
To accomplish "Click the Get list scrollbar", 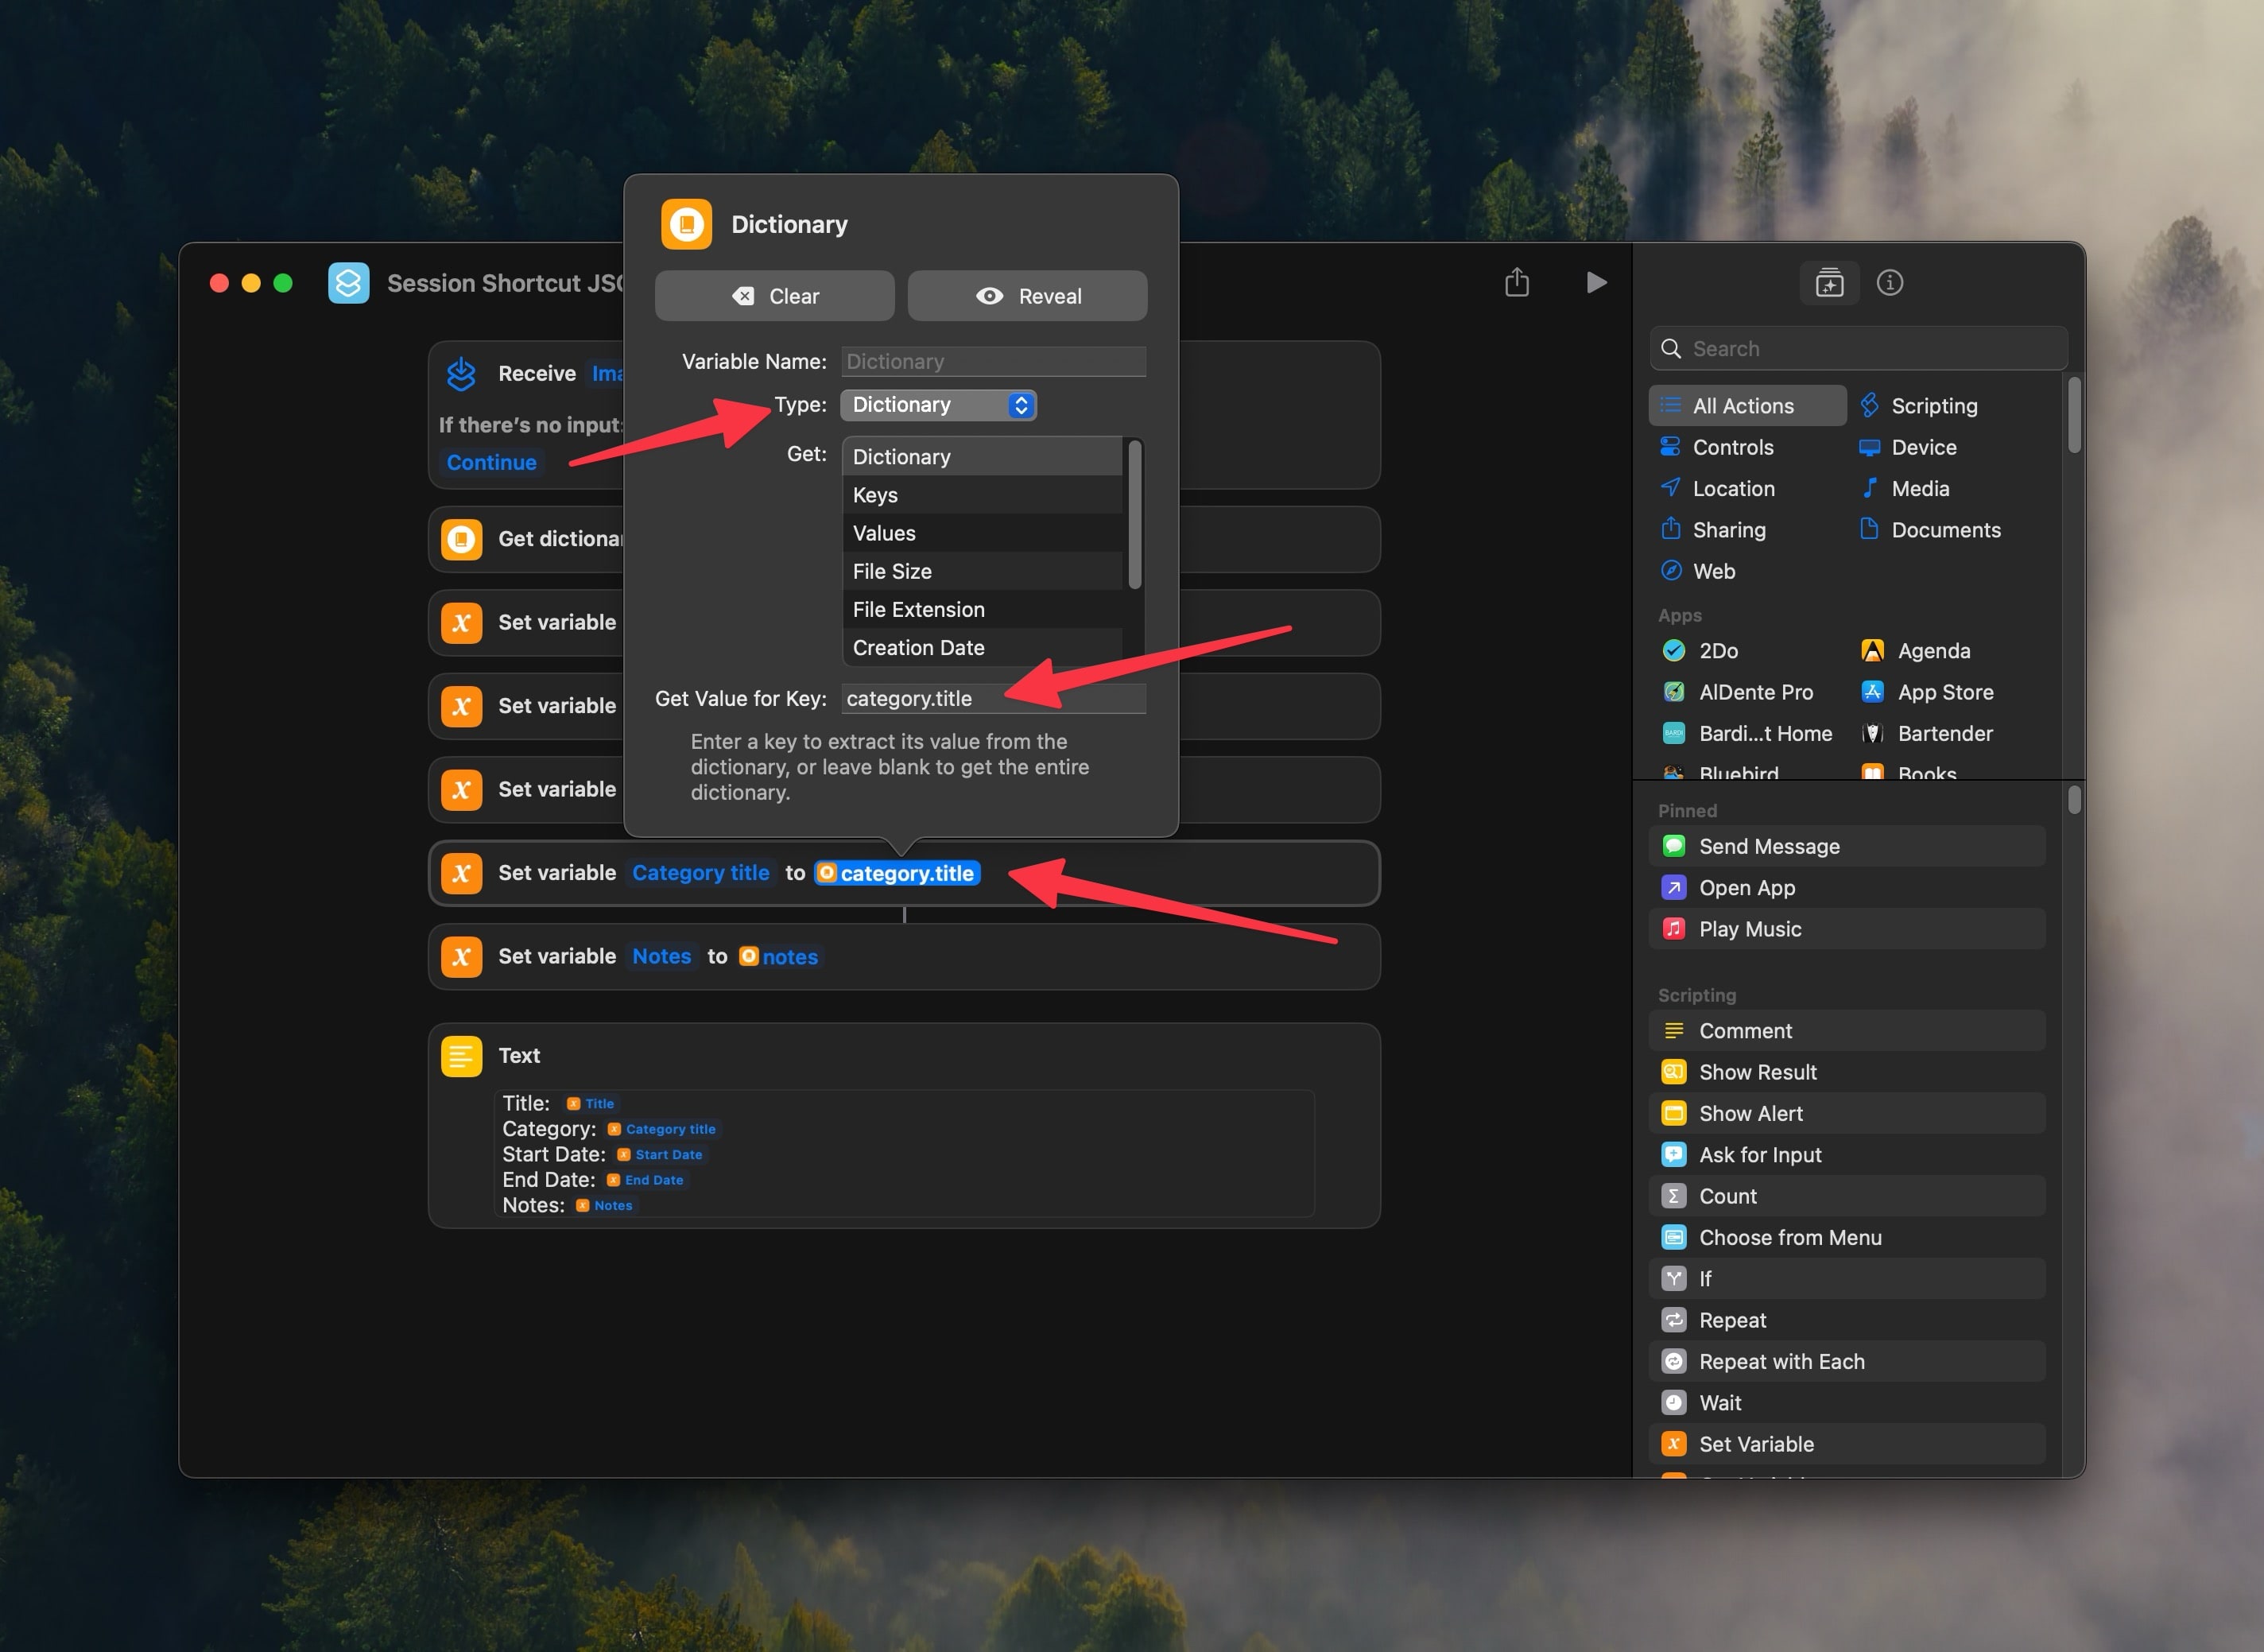I will click(x=1134, y=515).
